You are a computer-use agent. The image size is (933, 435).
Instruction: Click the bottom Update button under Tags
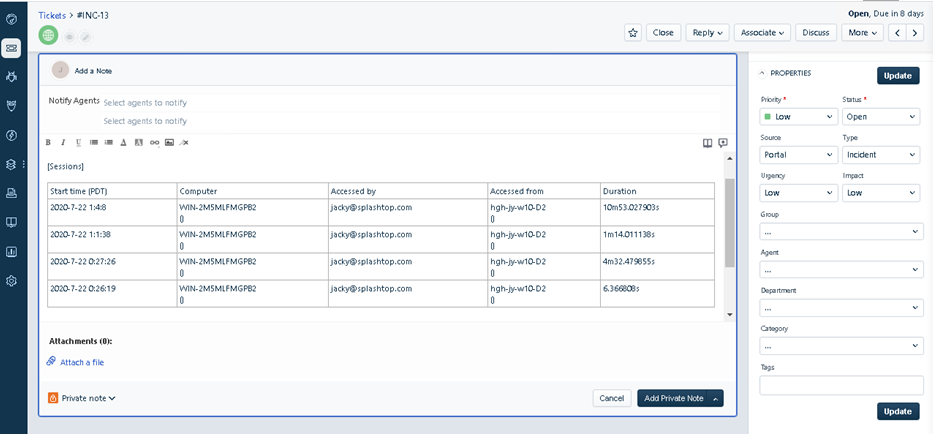point(898,411)
